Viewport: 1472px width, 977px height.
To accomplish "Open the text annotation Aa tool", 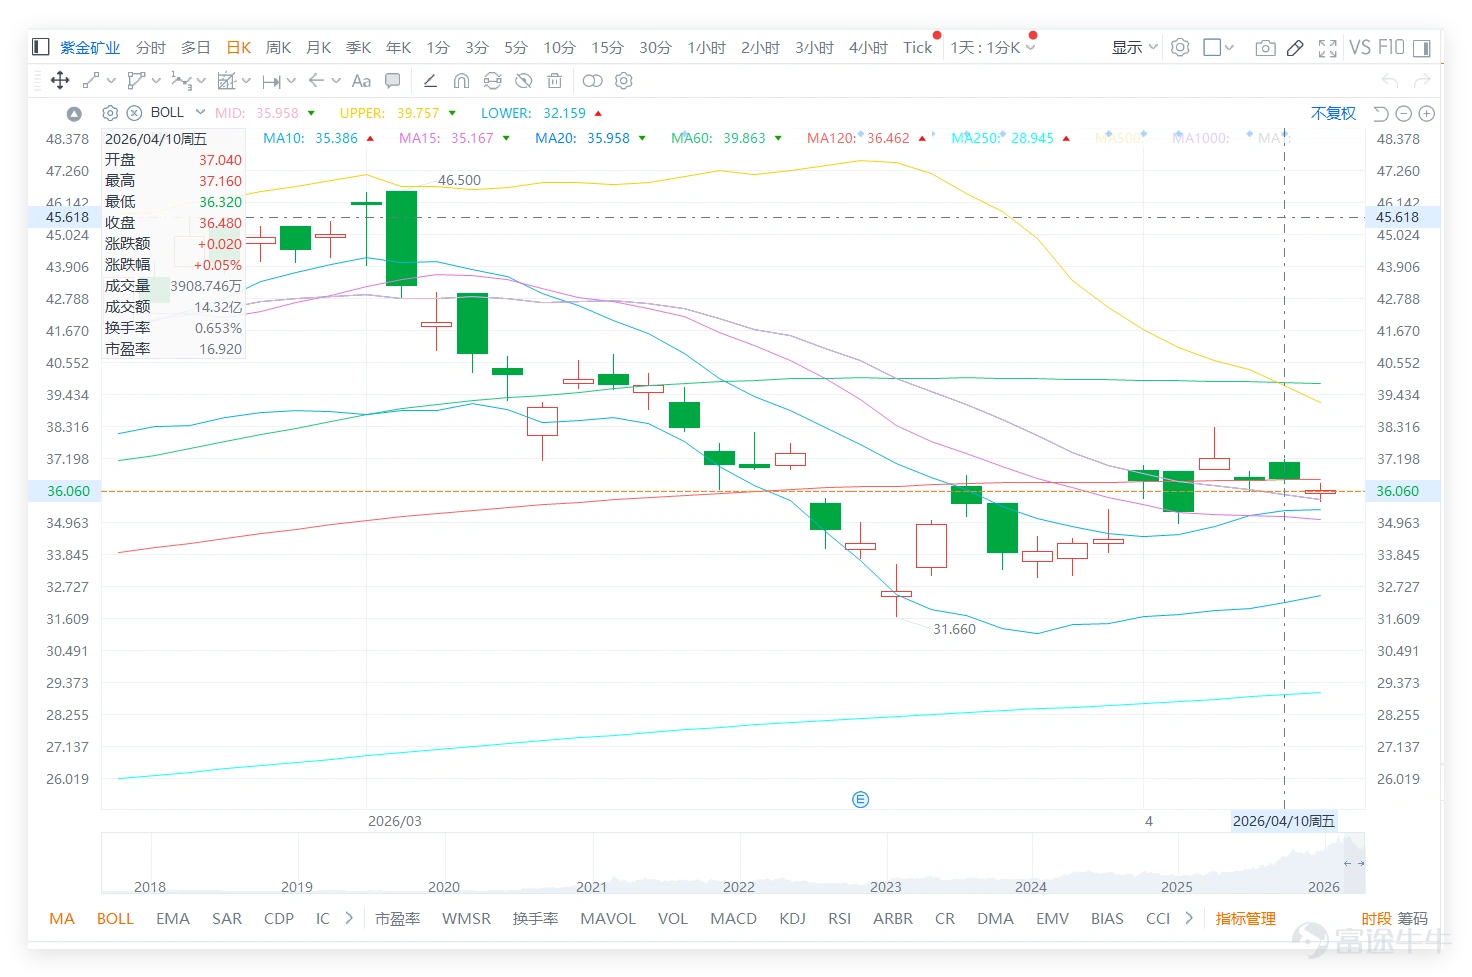I will (362, 80).
